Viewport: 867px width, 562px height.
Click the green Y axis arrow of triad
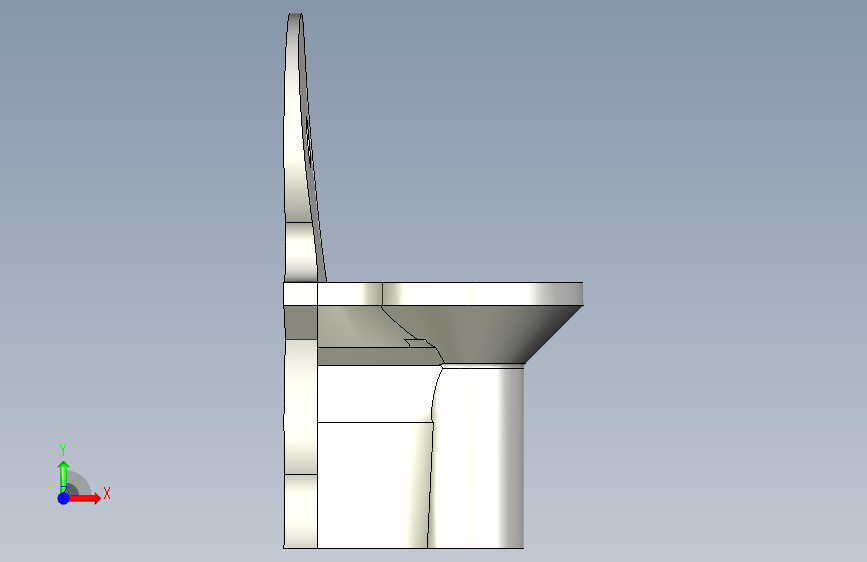click(x=64, y=476)
